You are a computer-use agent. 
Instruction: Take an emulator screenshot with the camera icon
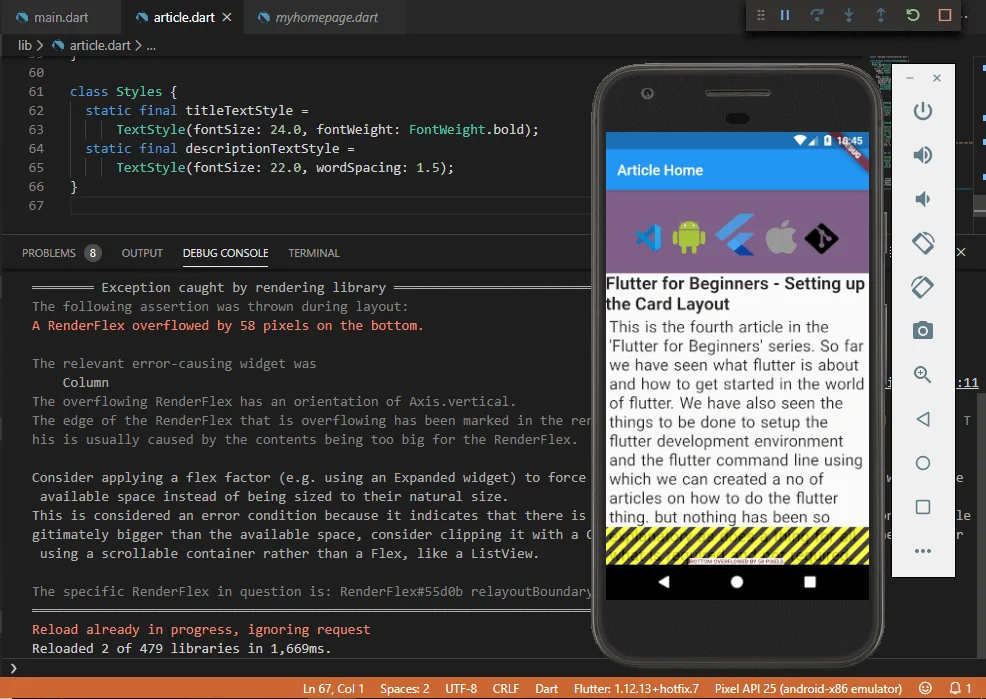point(923,331)
